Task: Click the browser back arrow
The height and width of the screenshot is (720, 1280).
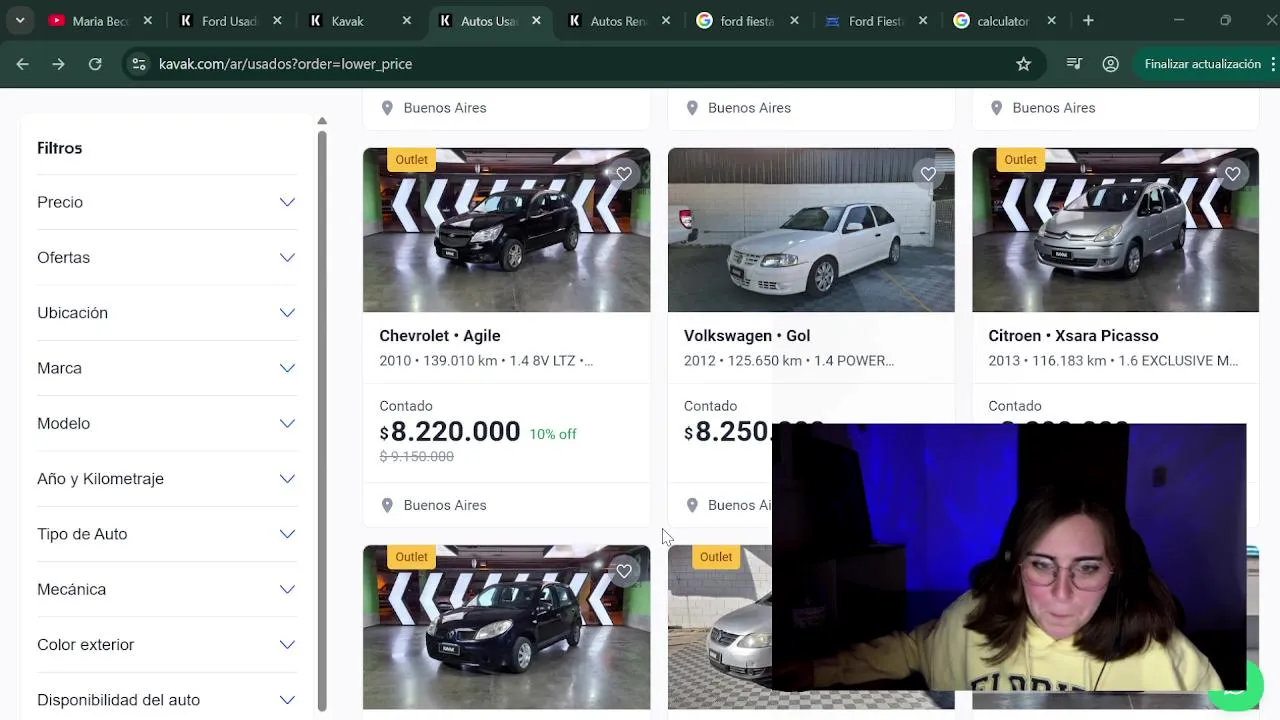Action: pos(22,64)
